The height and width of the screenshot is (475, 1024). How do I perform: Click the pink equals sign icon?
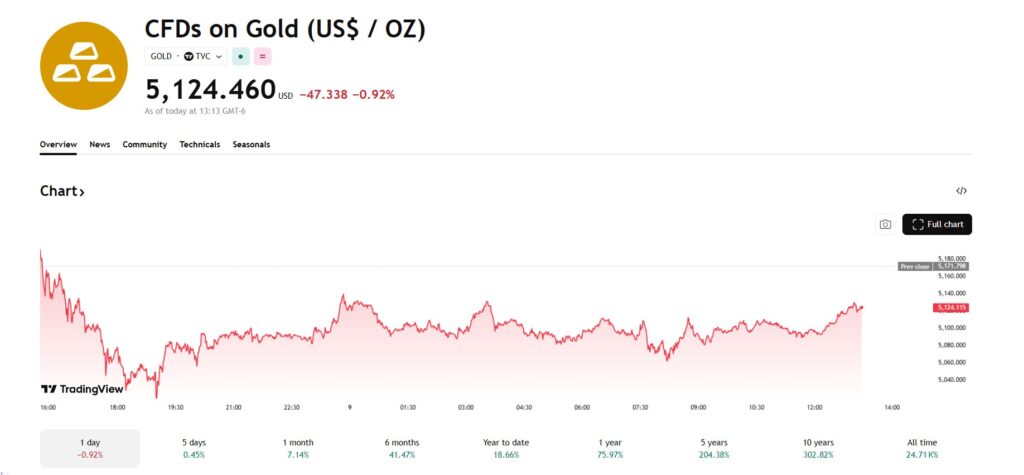(263, 57)
